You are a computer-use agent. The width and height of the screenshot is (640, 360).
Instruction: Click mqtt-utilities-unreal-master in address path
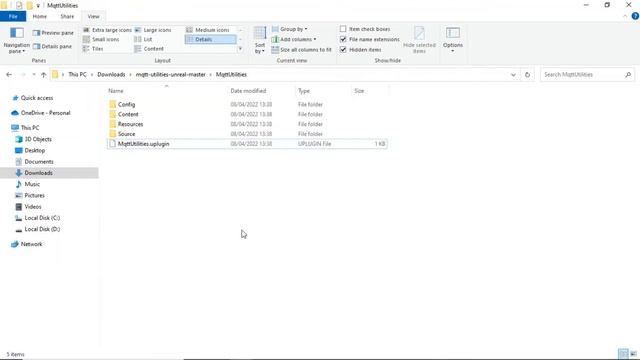tap(171, 75)
